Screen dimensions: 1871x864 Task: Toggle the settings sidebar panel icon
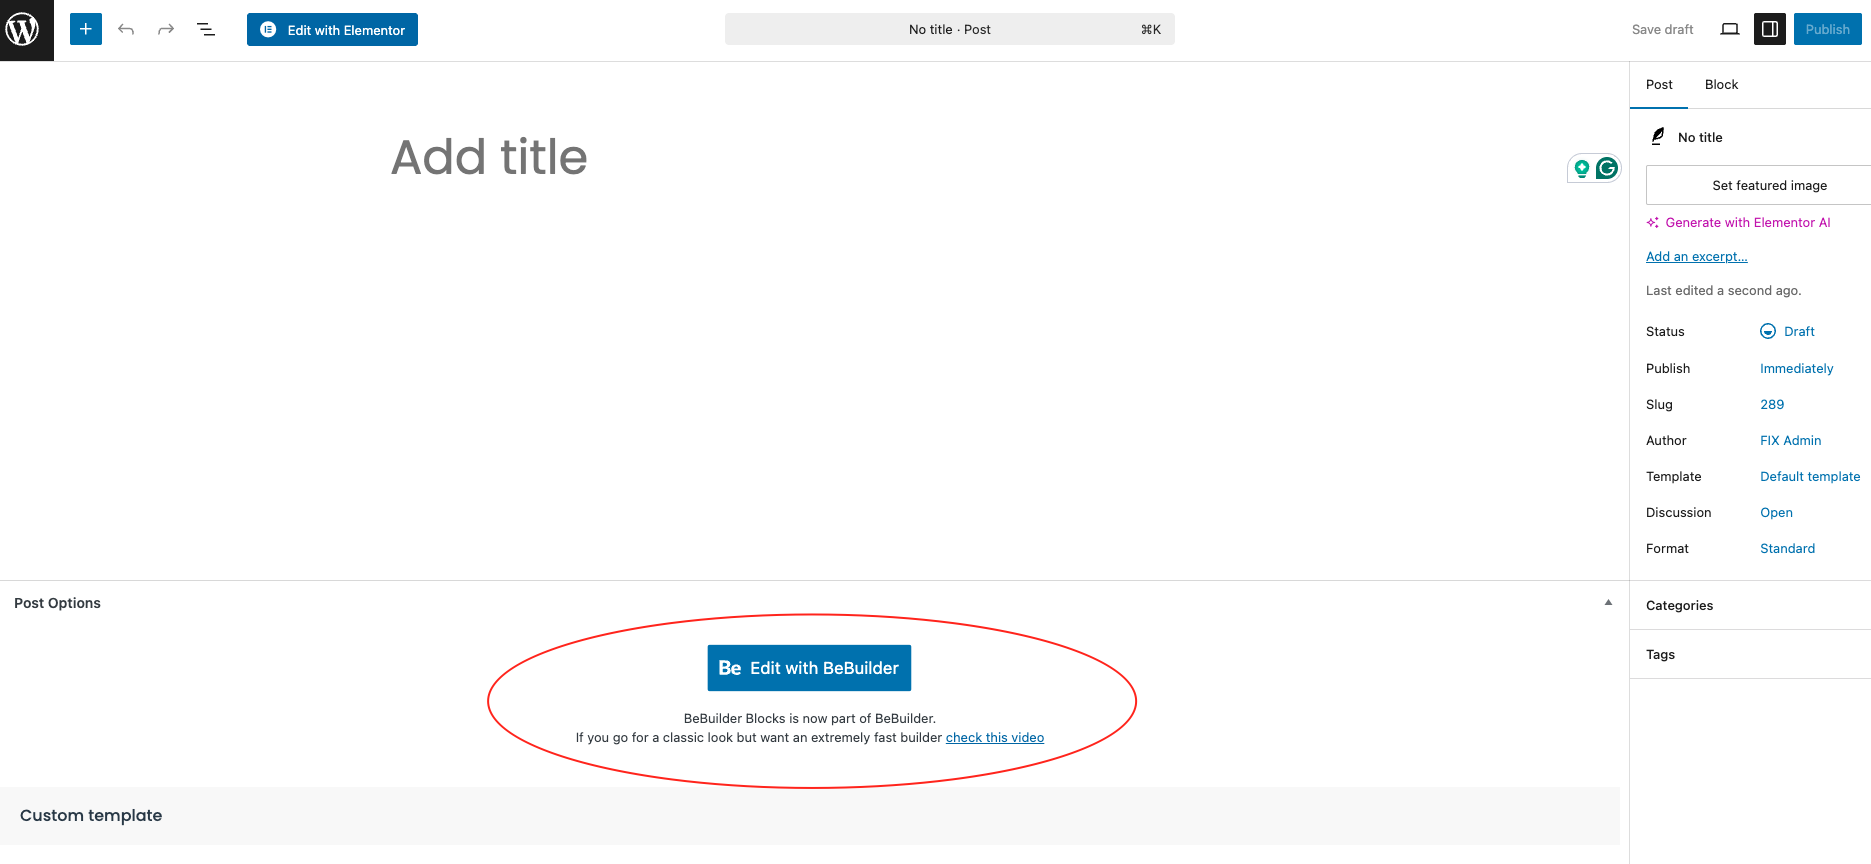coord(1769,30)
